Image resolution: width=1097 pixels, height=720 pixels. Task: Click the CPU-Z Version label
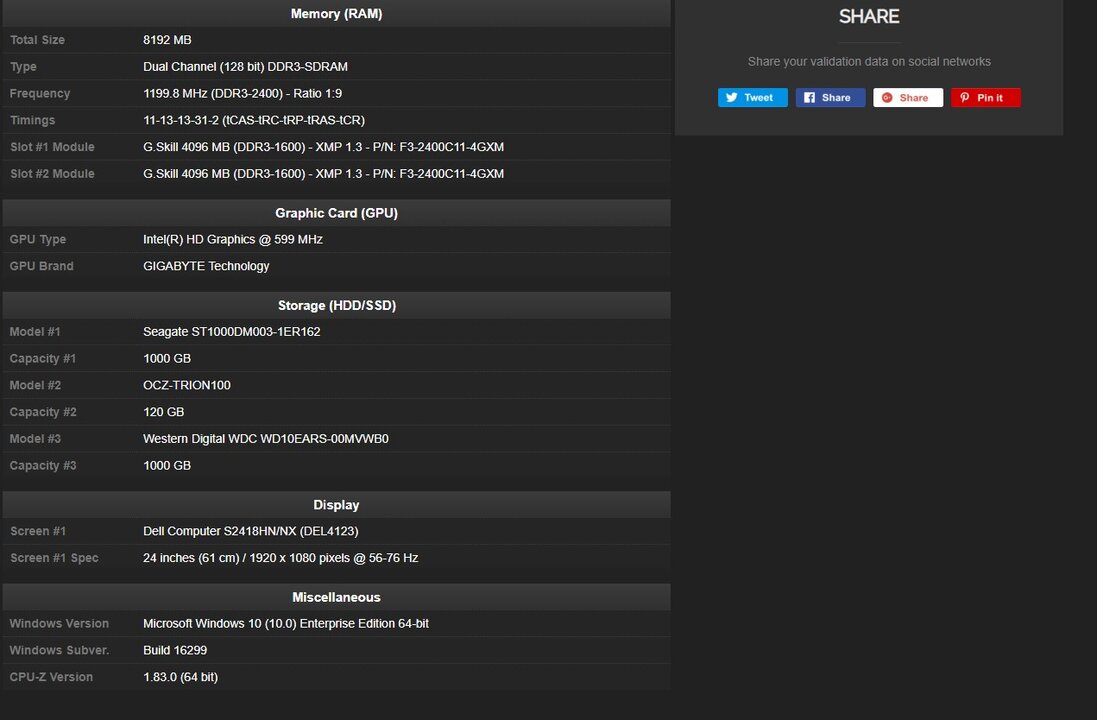(51, 677)
